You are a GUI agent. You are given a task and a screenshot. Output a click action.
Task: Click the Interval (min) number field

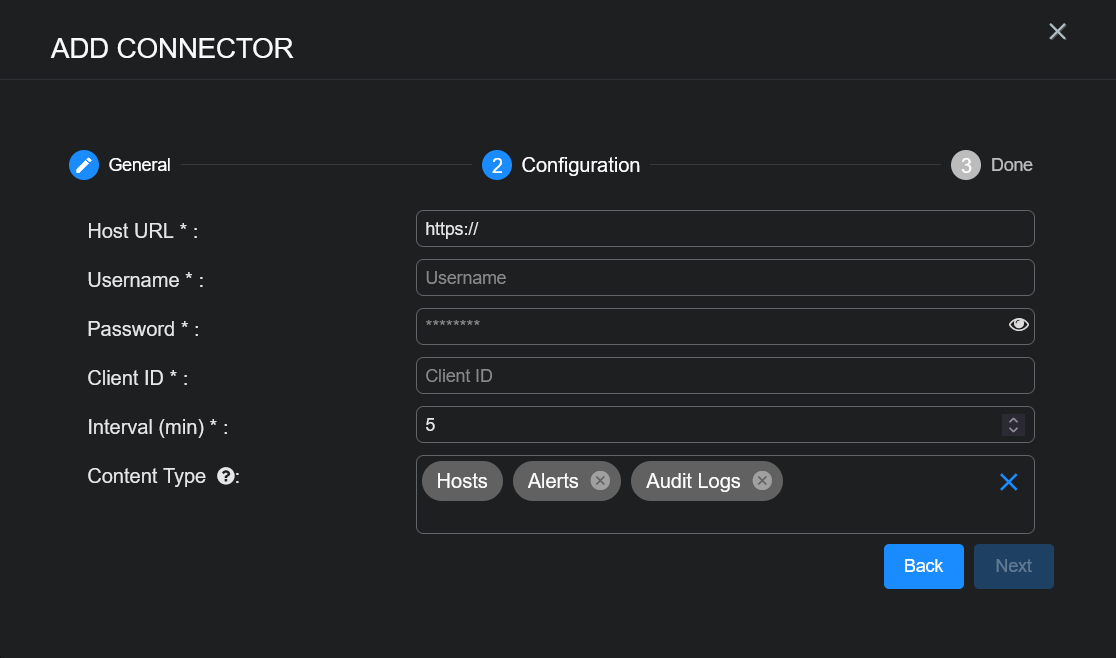click(700, 425)
